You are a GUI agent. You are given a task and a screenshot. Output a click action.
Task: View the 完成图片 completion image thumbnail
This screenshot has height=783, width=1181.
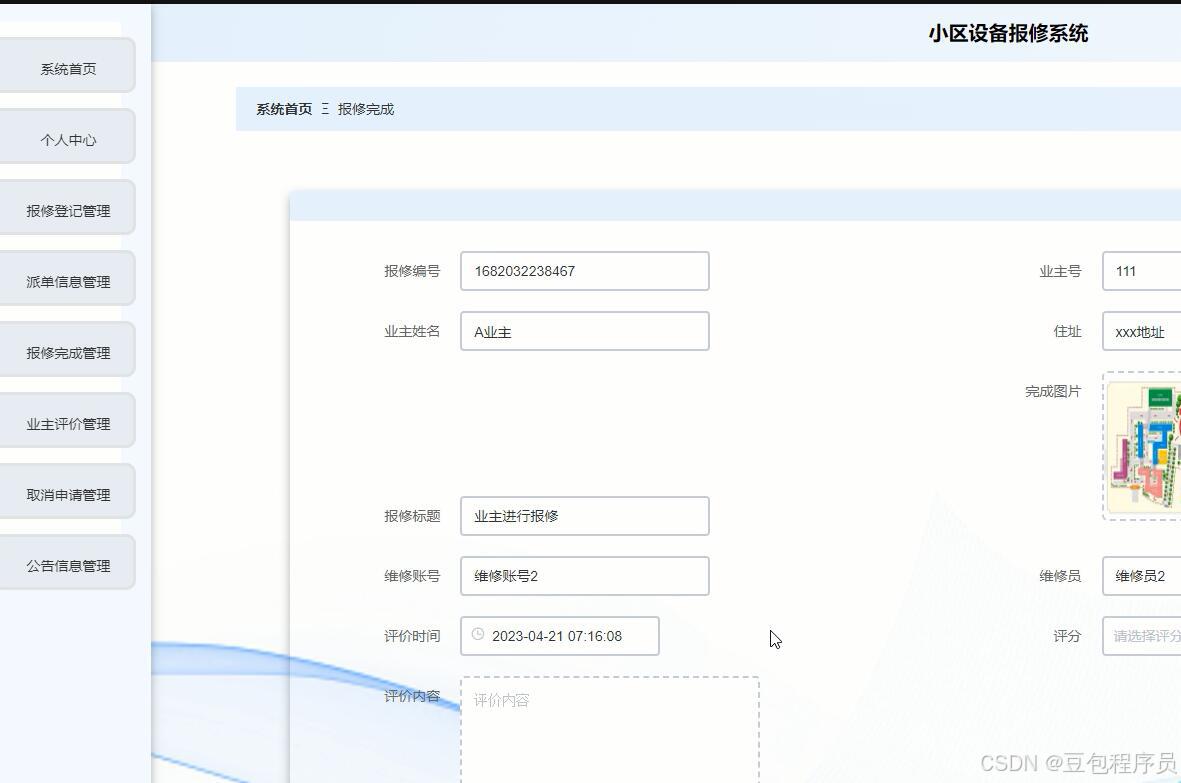tap(1145, 448)
